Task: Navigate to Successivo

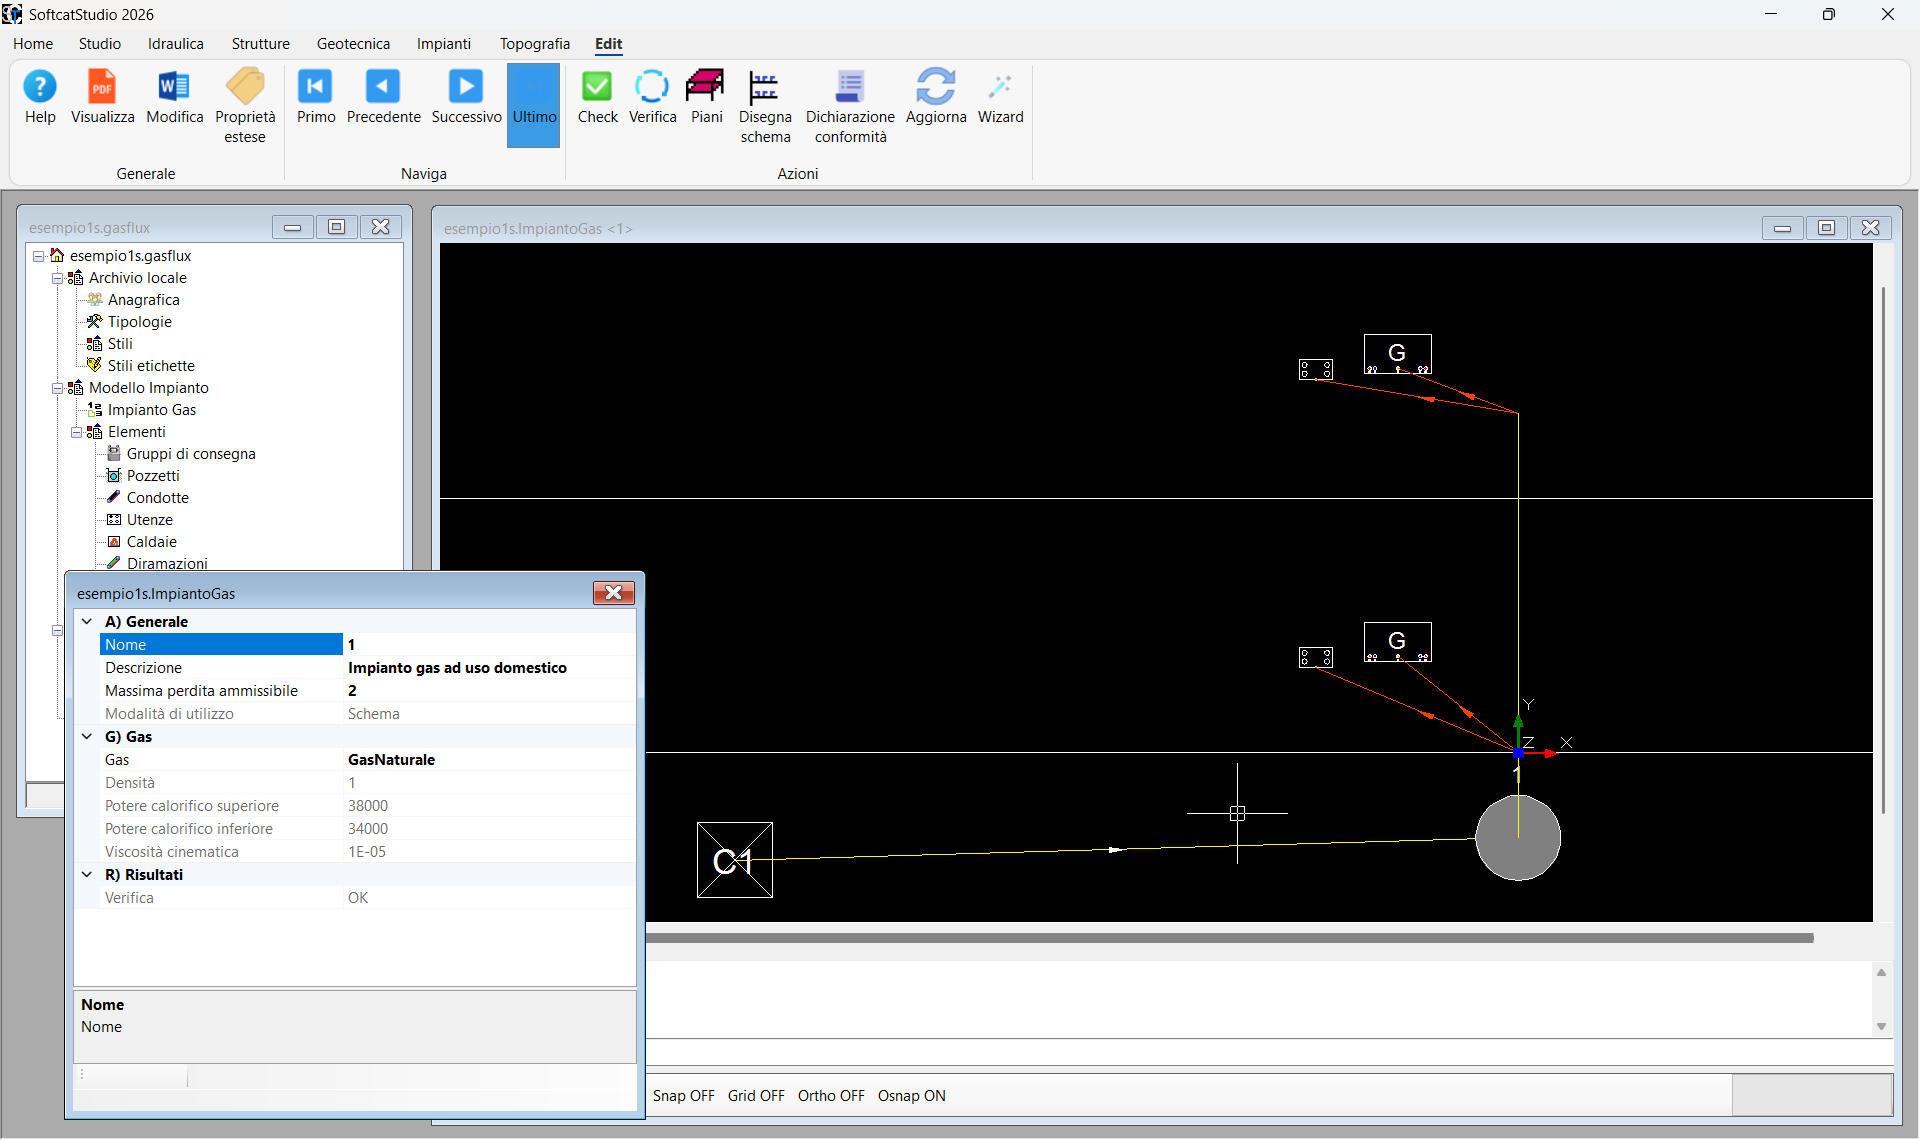Action: [x=466, y=97]
